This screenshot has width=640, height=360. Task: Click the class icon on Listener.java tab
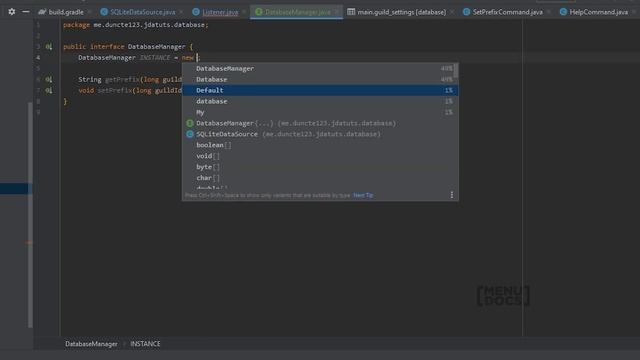[196, 12]
